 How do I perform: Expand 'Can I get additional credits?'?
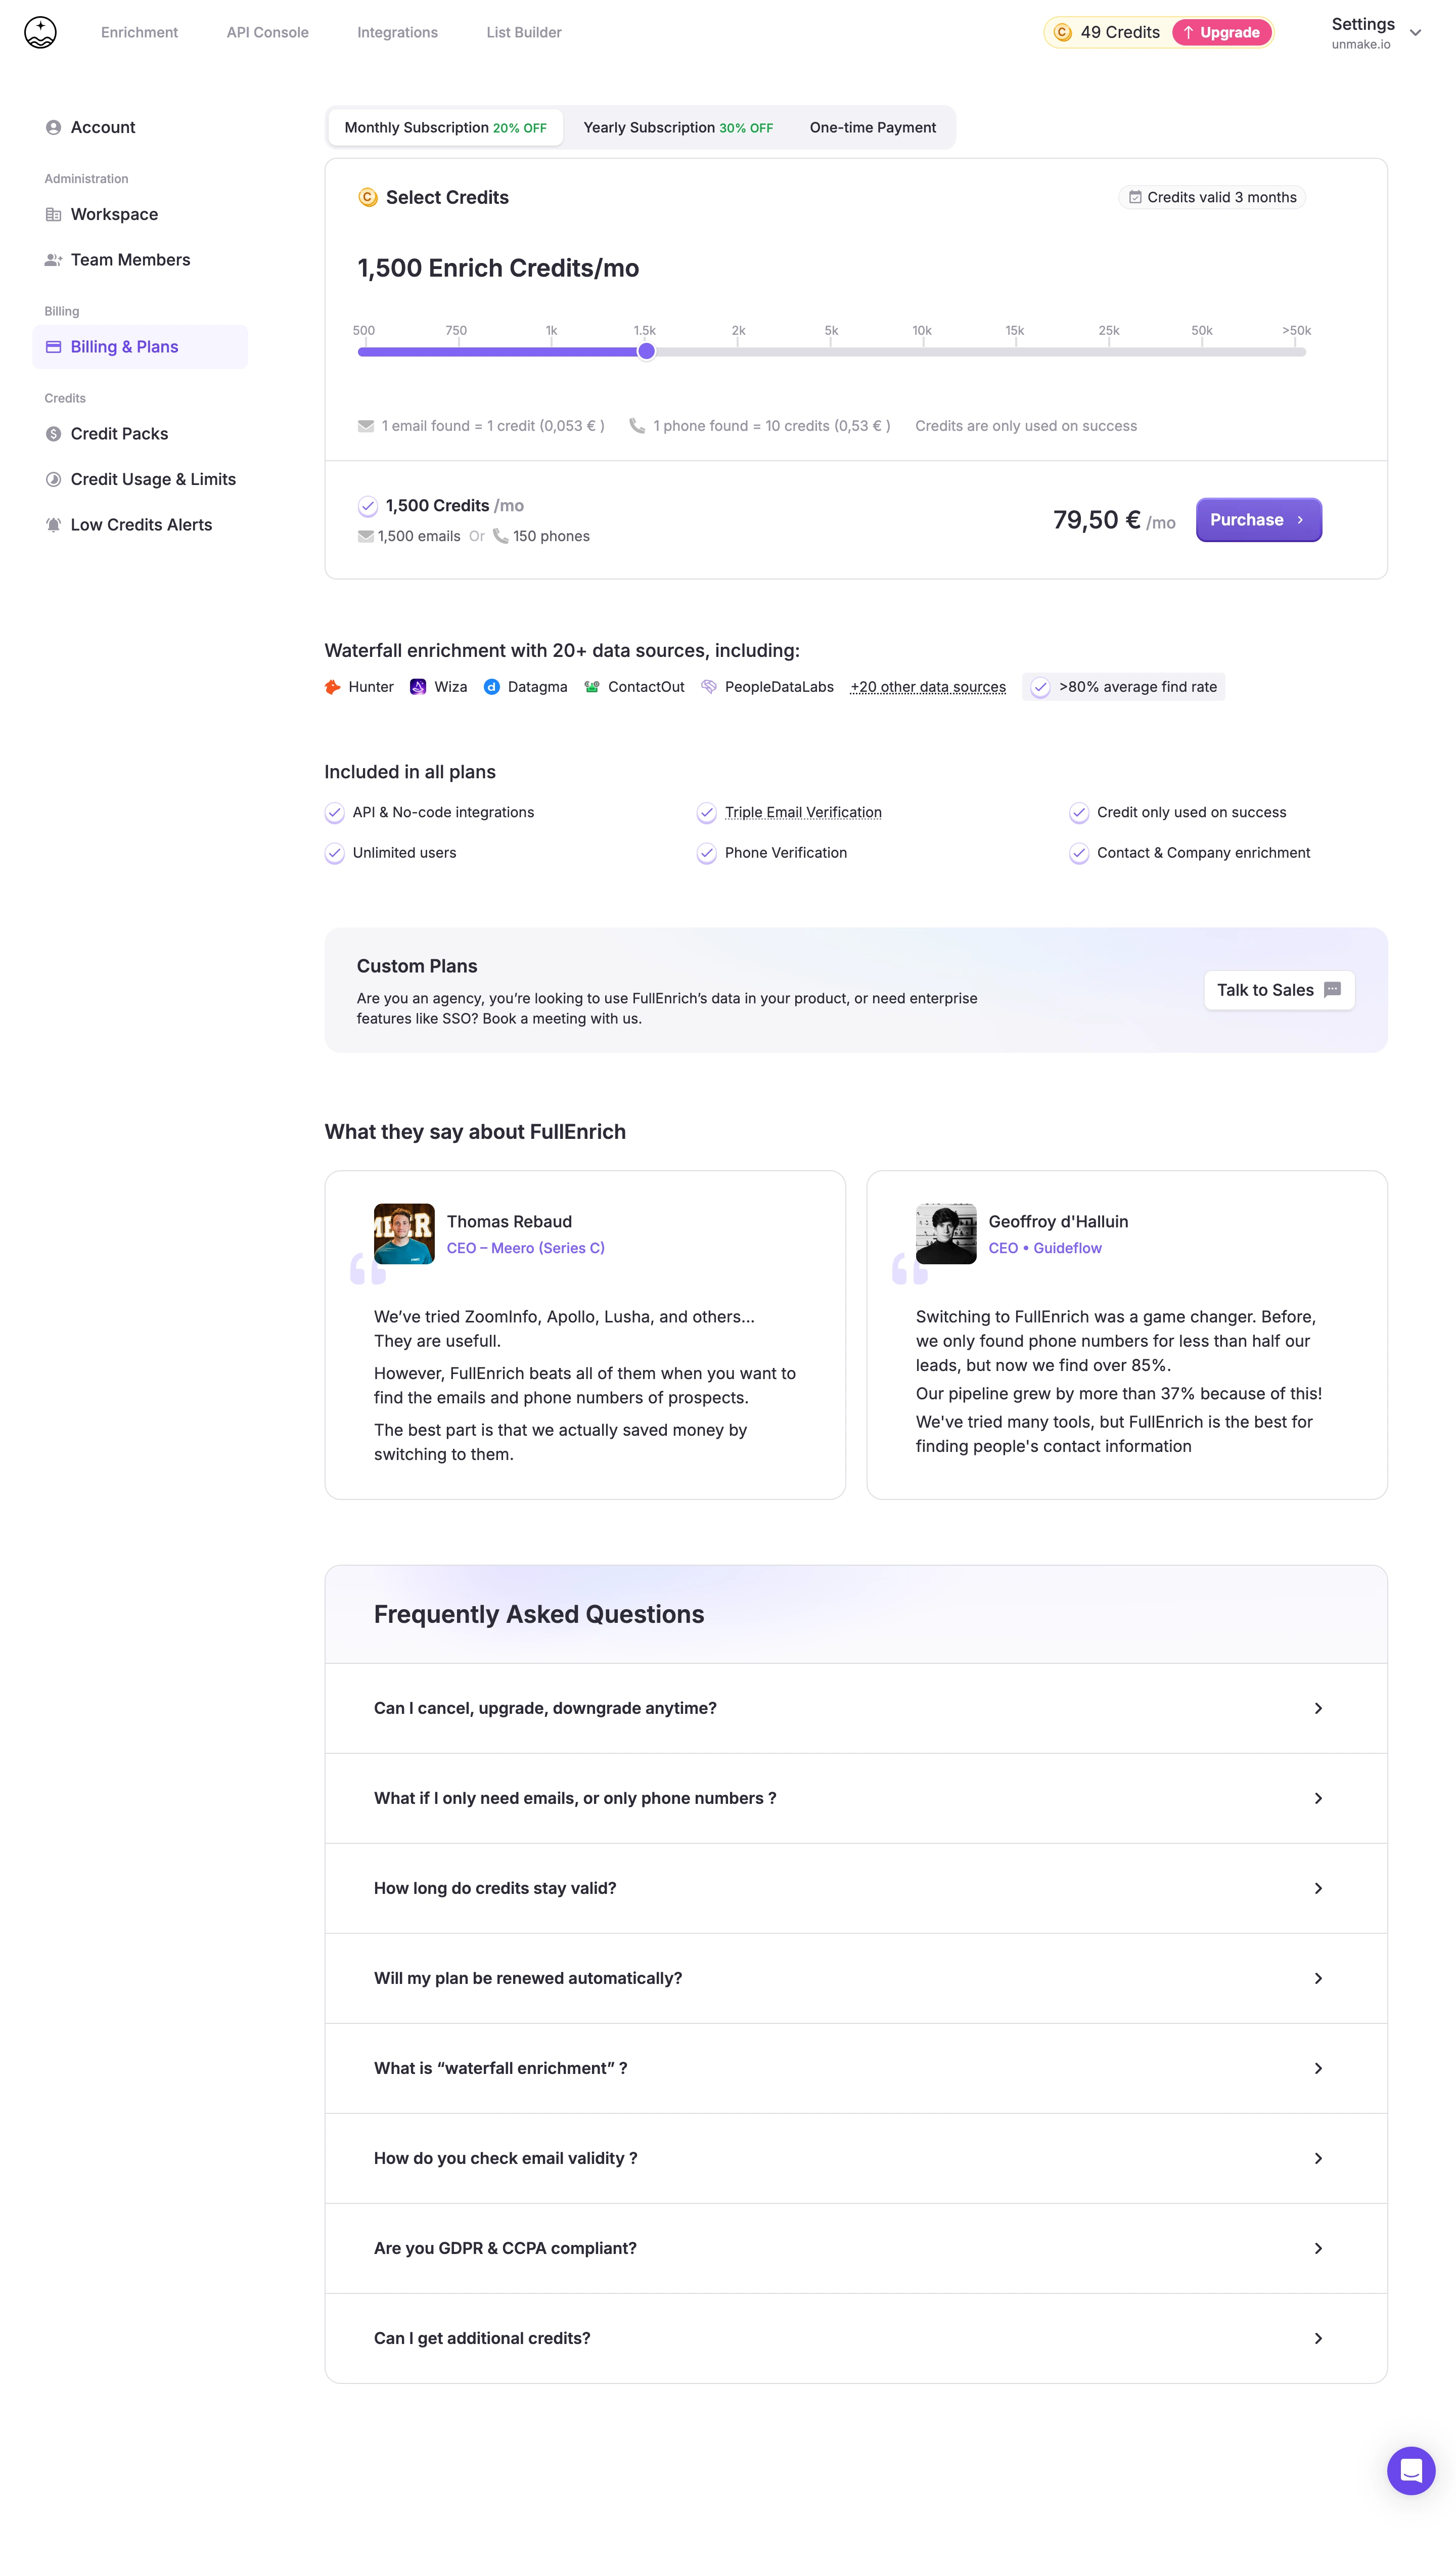click(856, 2339)
